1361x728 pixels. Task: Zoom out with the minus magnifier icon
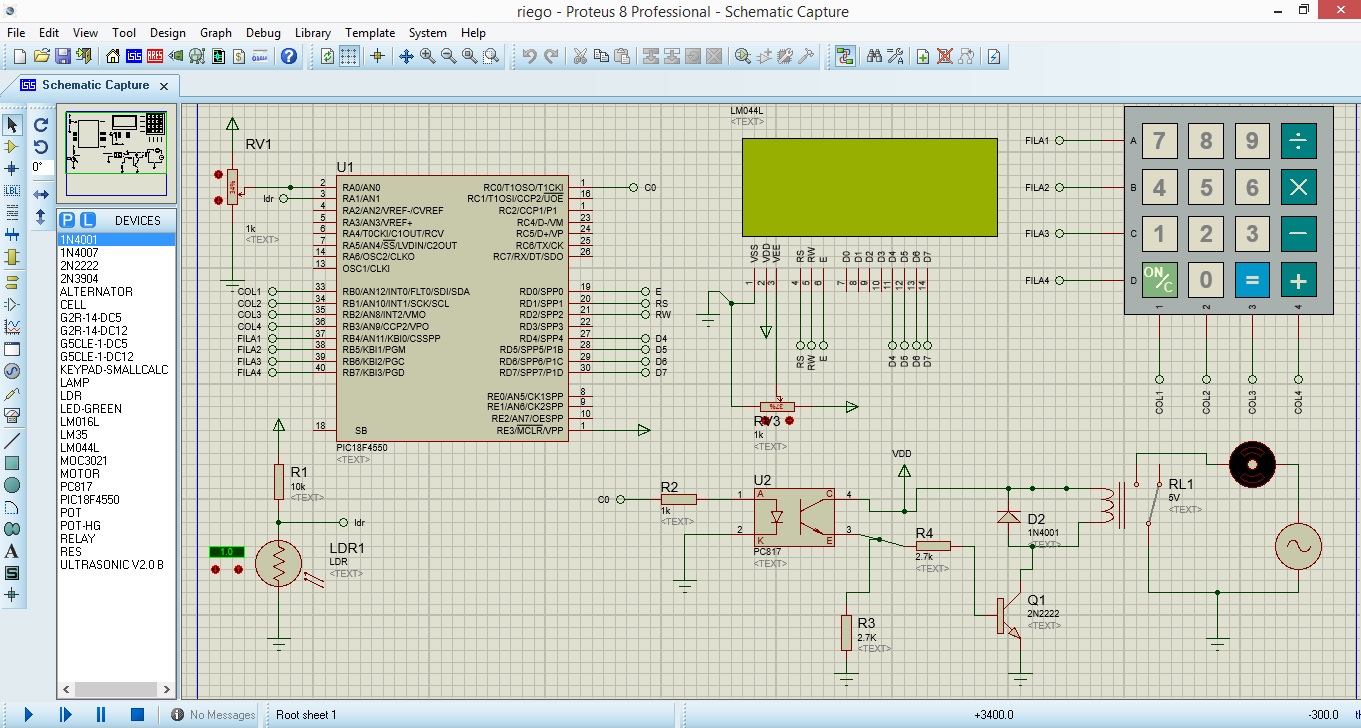click(448, 56)
